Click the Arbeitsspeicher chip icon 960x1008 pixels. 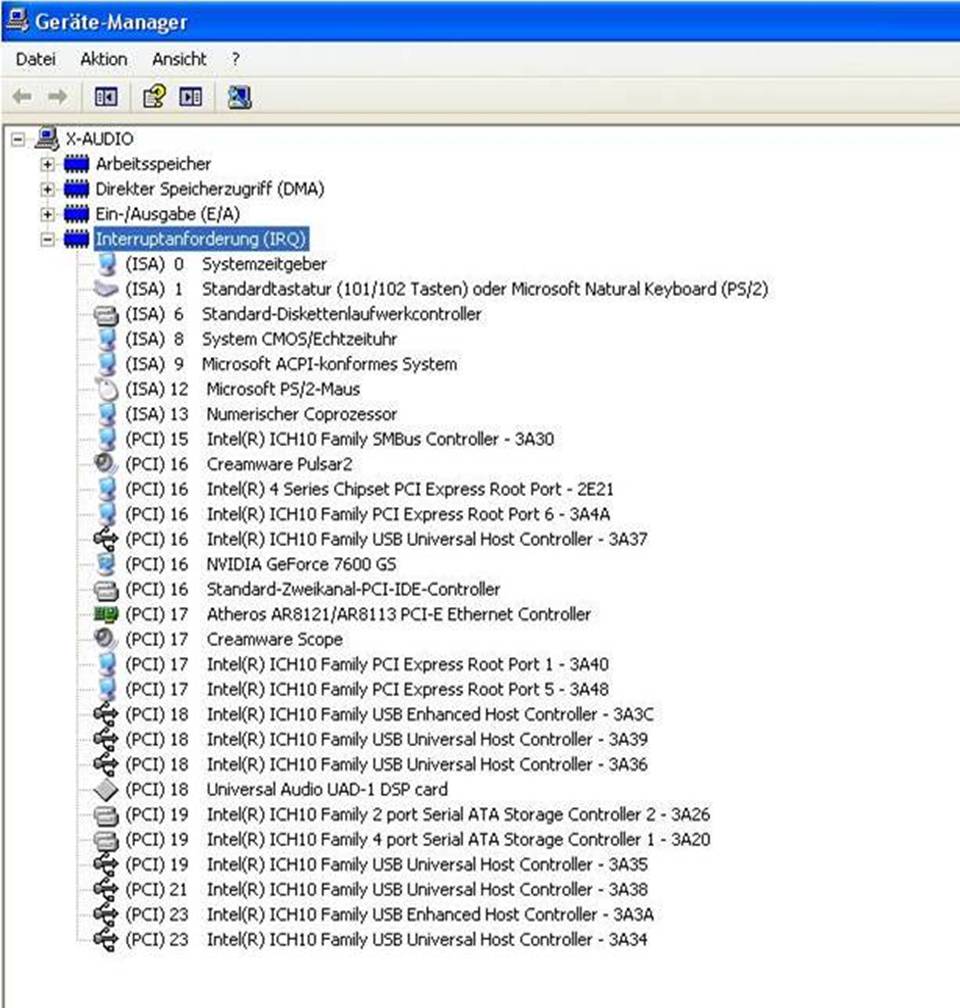point(76,165)
